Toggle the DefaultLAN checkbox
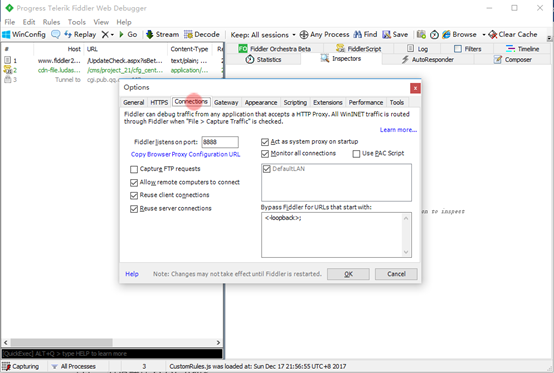Viewport: 554px width, 373px height. pyautogui.click(x=267, y=169)
